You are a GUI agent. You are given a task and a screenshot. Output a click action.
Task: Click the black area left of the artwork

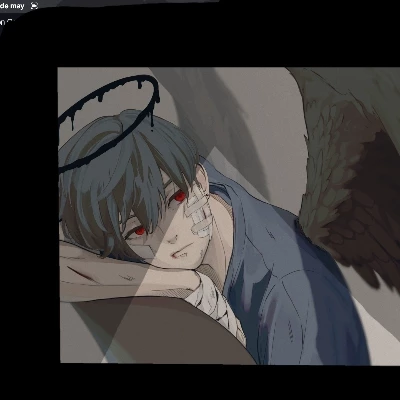(29, 213)
